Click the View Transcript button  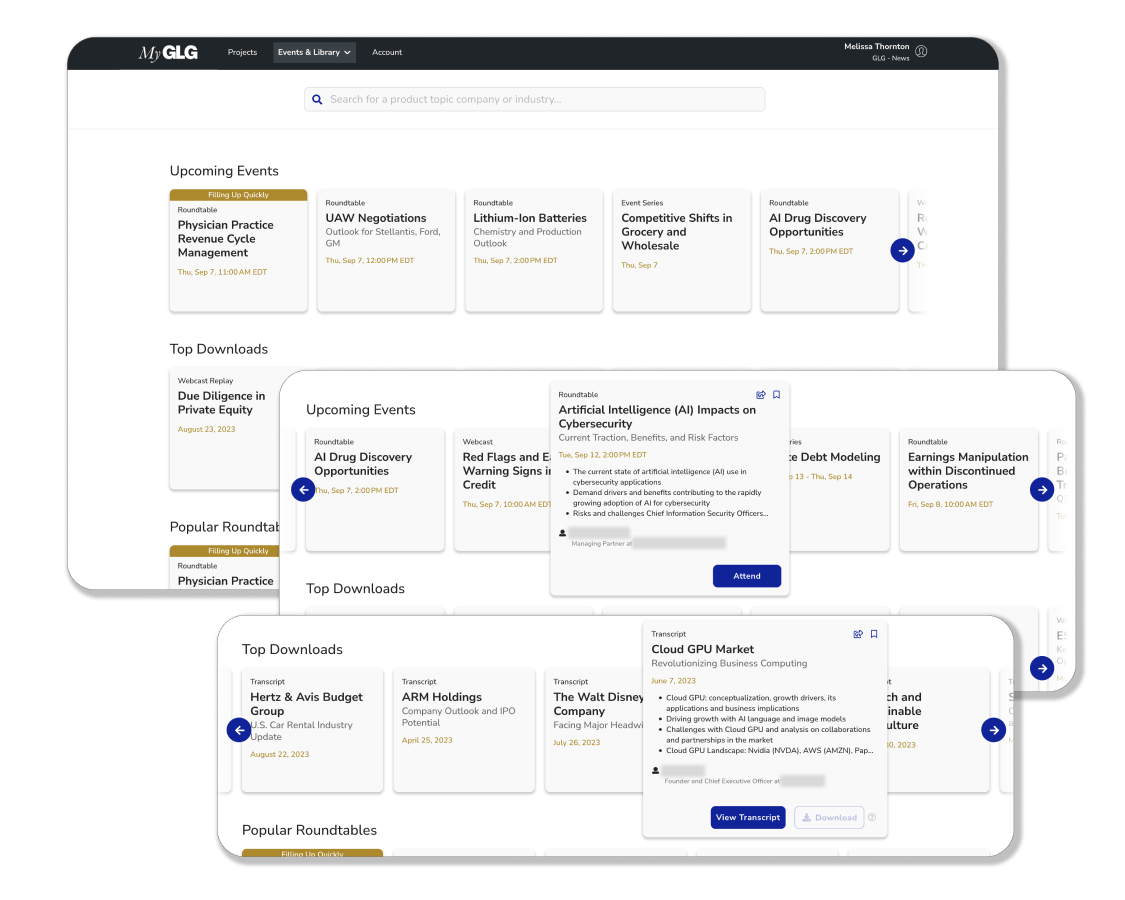coord(748,817)
